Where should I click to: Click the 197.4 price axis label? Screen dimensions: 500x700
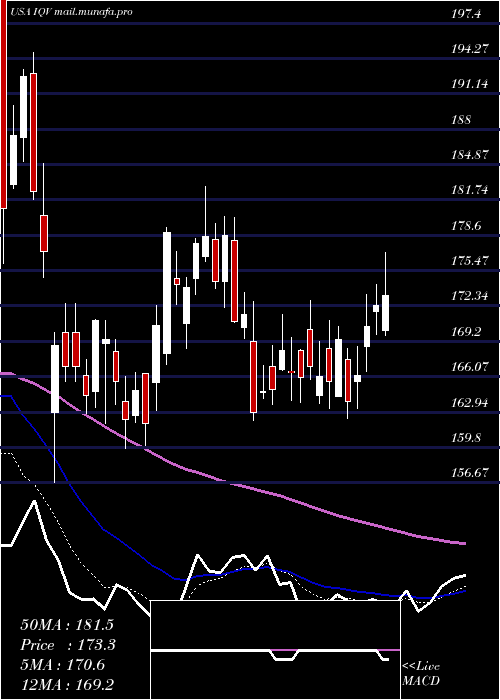[466, 14]
